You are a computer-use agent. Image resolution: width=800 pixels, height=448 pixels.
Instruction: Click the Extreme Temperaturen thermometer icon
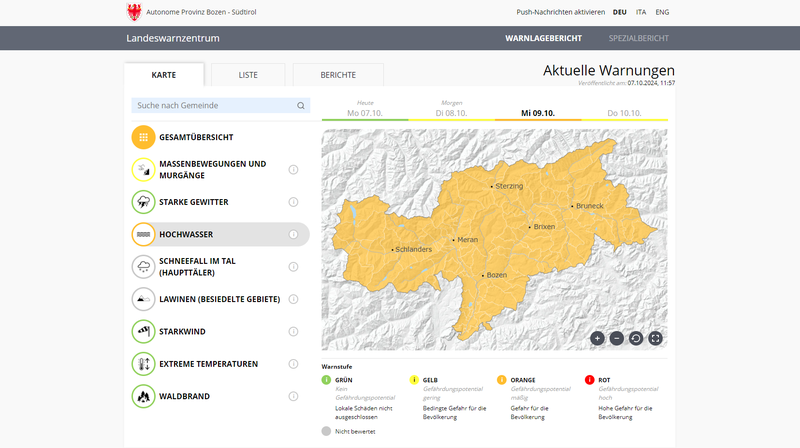pyautogui.click(x=144, y=364)
